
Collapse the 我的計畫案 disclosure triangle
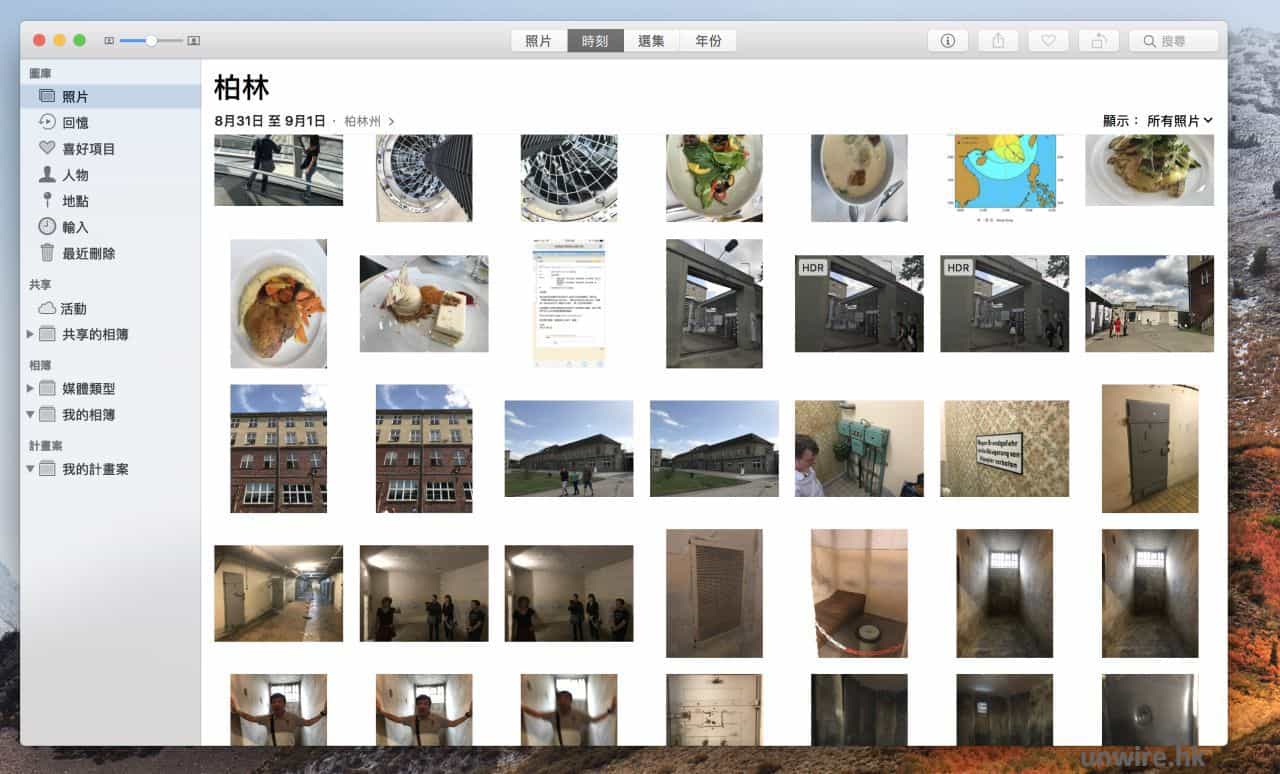coord(30,468)
